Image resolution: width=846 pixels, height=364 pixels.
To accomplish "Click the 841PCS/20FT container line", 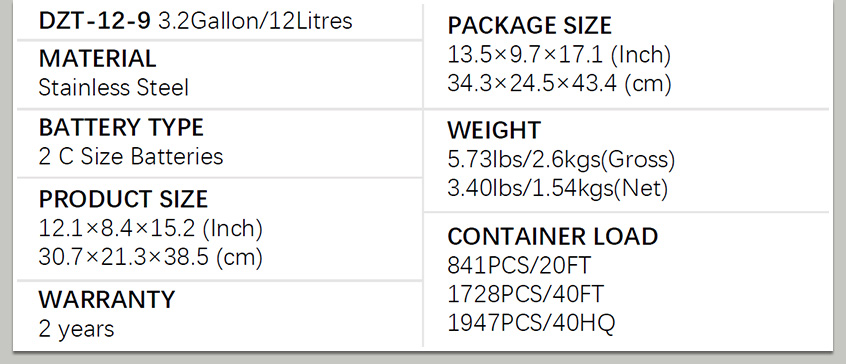I will 519,265.
